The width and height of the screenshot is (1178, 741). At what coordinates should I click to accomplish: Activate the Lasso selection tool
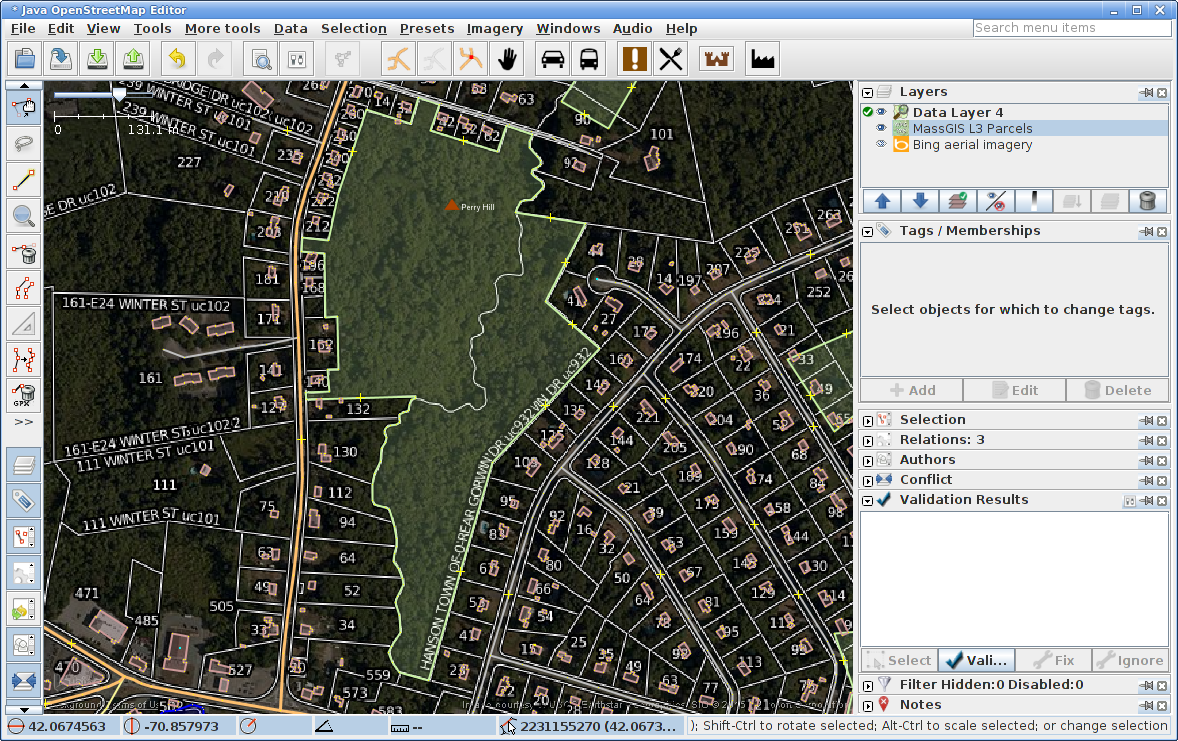pyautogui.click(x=24, y=143)
